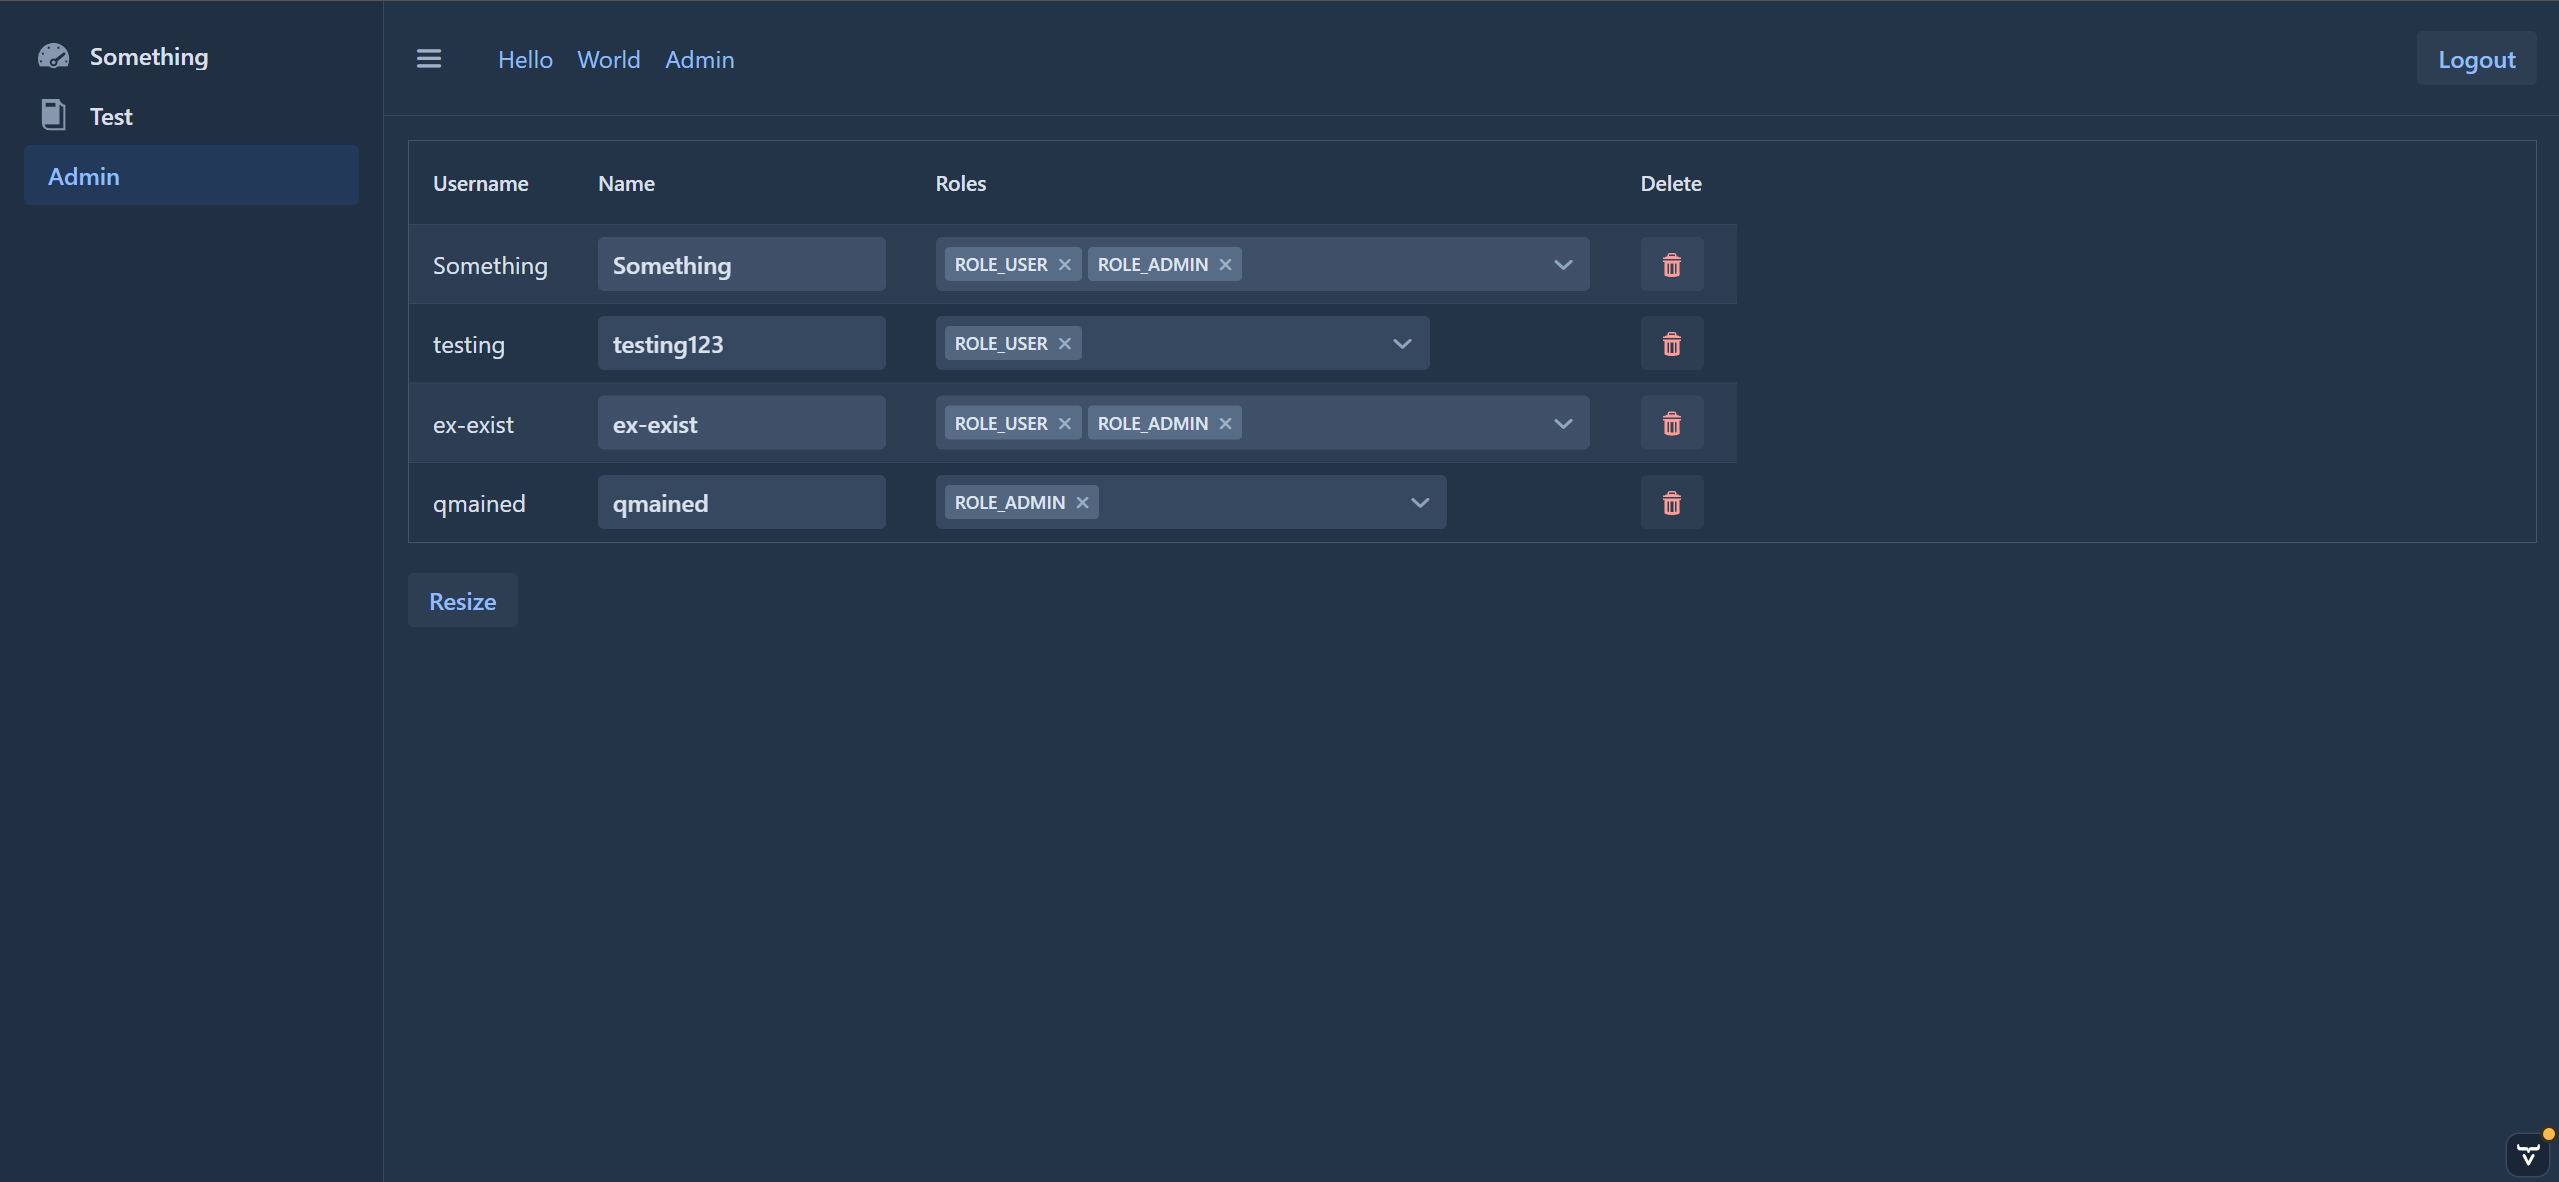
Task: Click the Logout button
Action: 2475,60
